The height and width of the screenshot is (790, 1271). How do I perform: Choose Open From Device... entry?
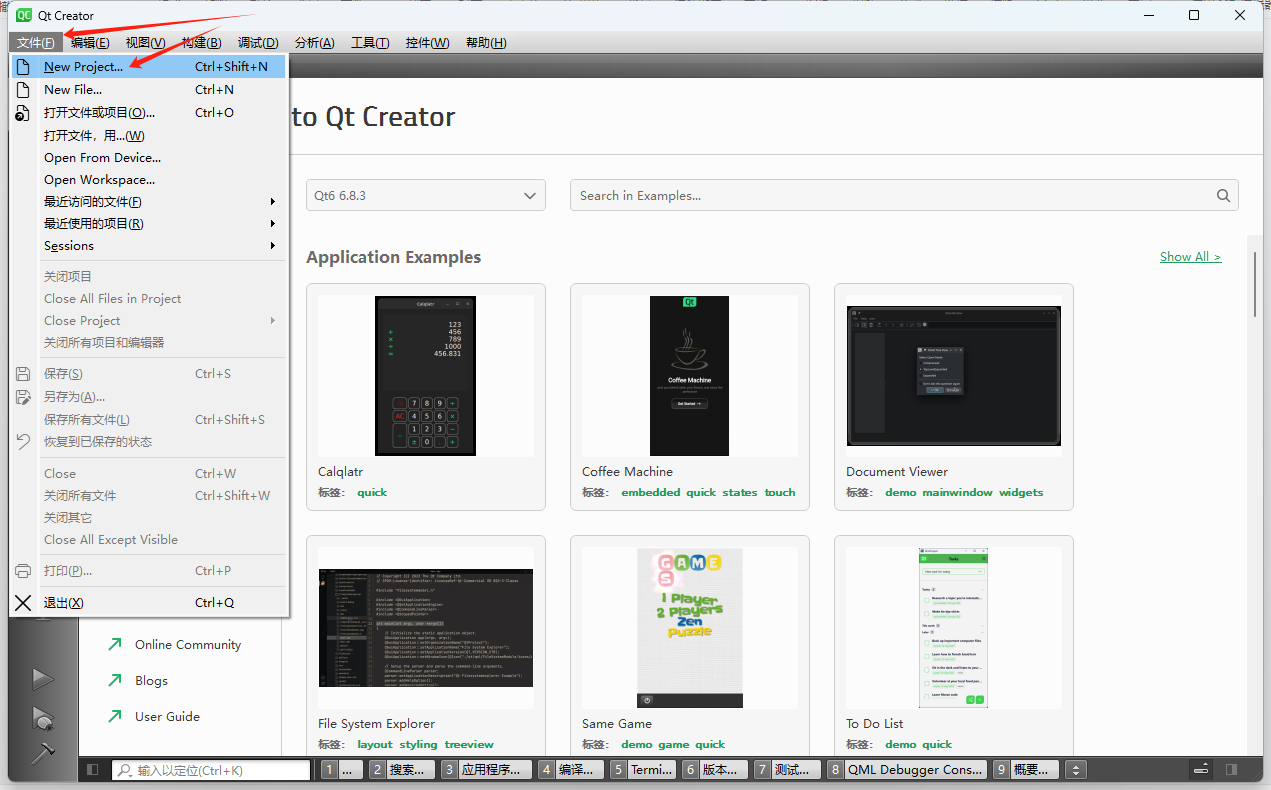[148, 157]
